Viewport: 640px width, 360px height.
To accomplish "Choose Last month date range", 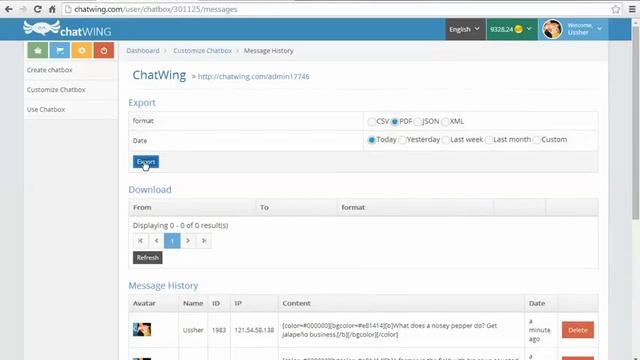I will pos(489,140).
